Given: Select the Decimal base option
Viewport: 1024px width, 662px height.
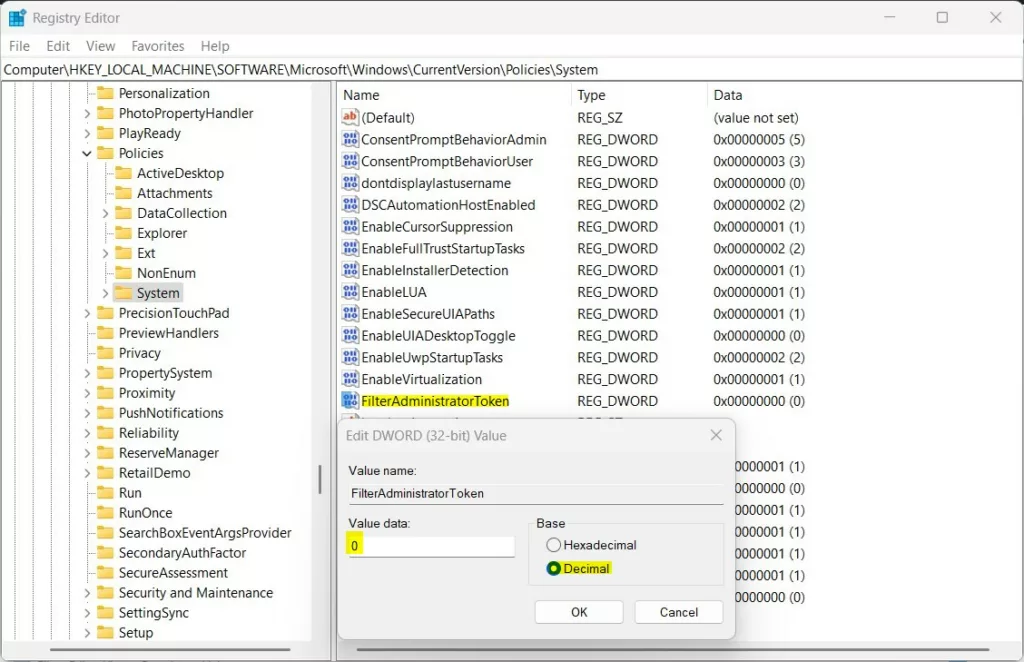Looking at the screenshot, I should click(x=554, y=569).
